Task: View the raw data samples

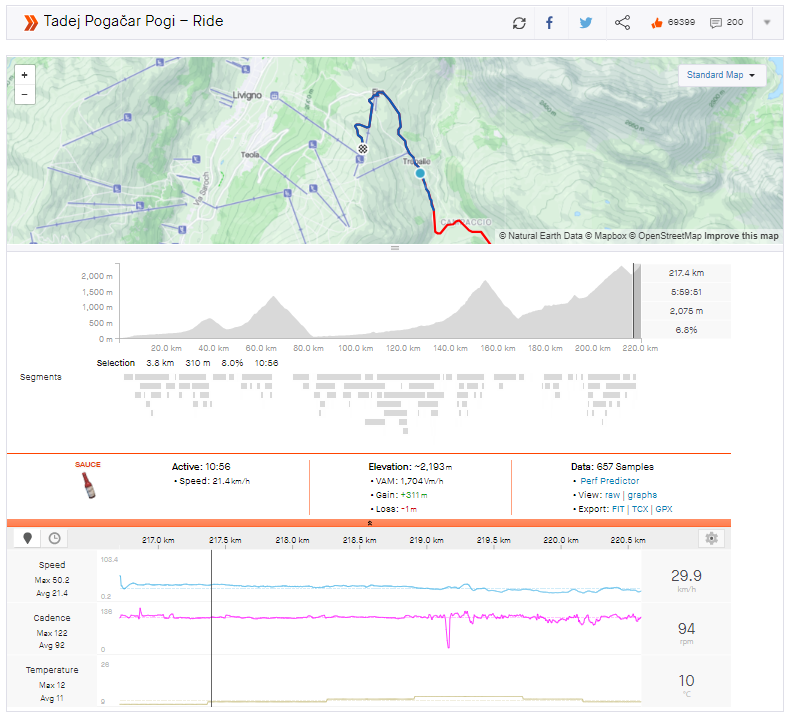Action: [612, 495]
